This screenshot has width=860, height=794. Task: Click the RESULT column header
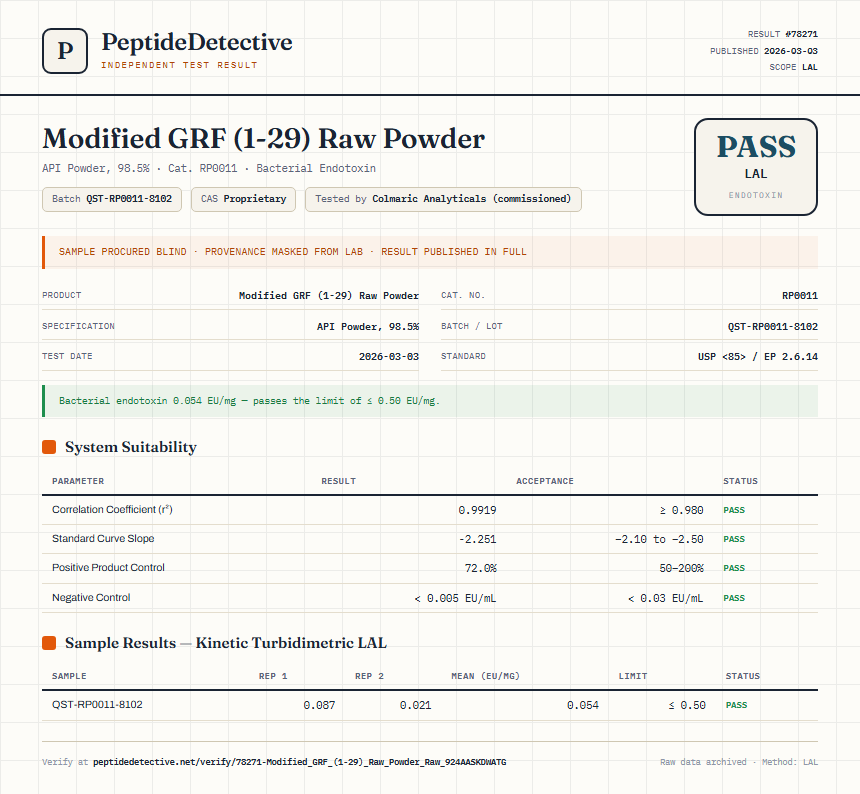tap(338, 481)
